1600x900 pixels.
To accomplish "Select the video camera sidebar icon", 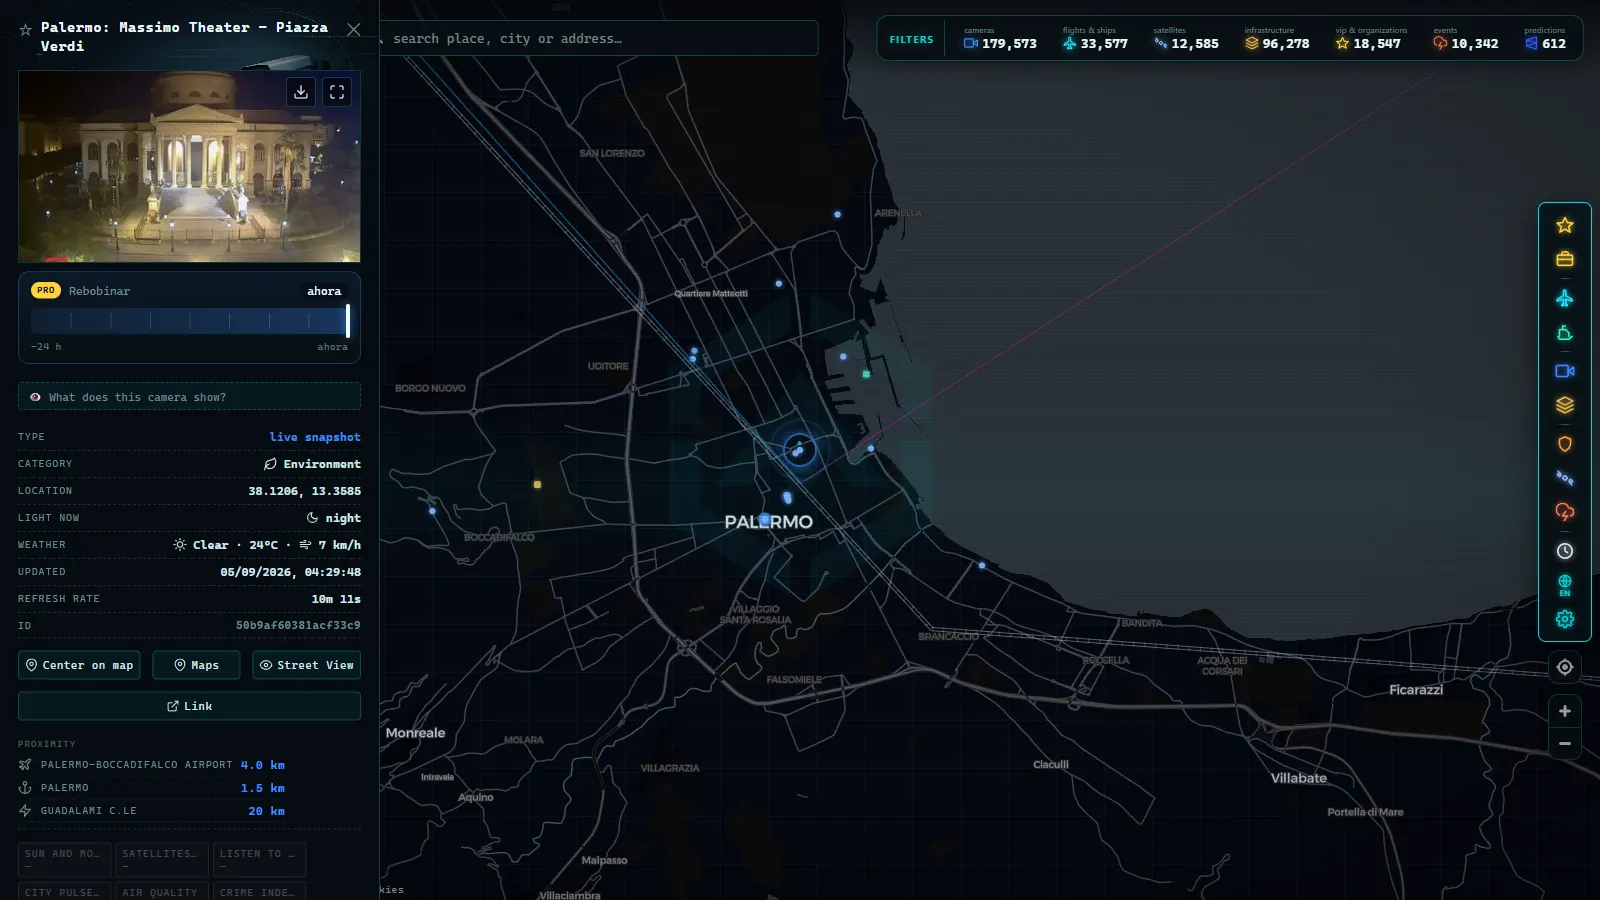I will coord(1565,371).
